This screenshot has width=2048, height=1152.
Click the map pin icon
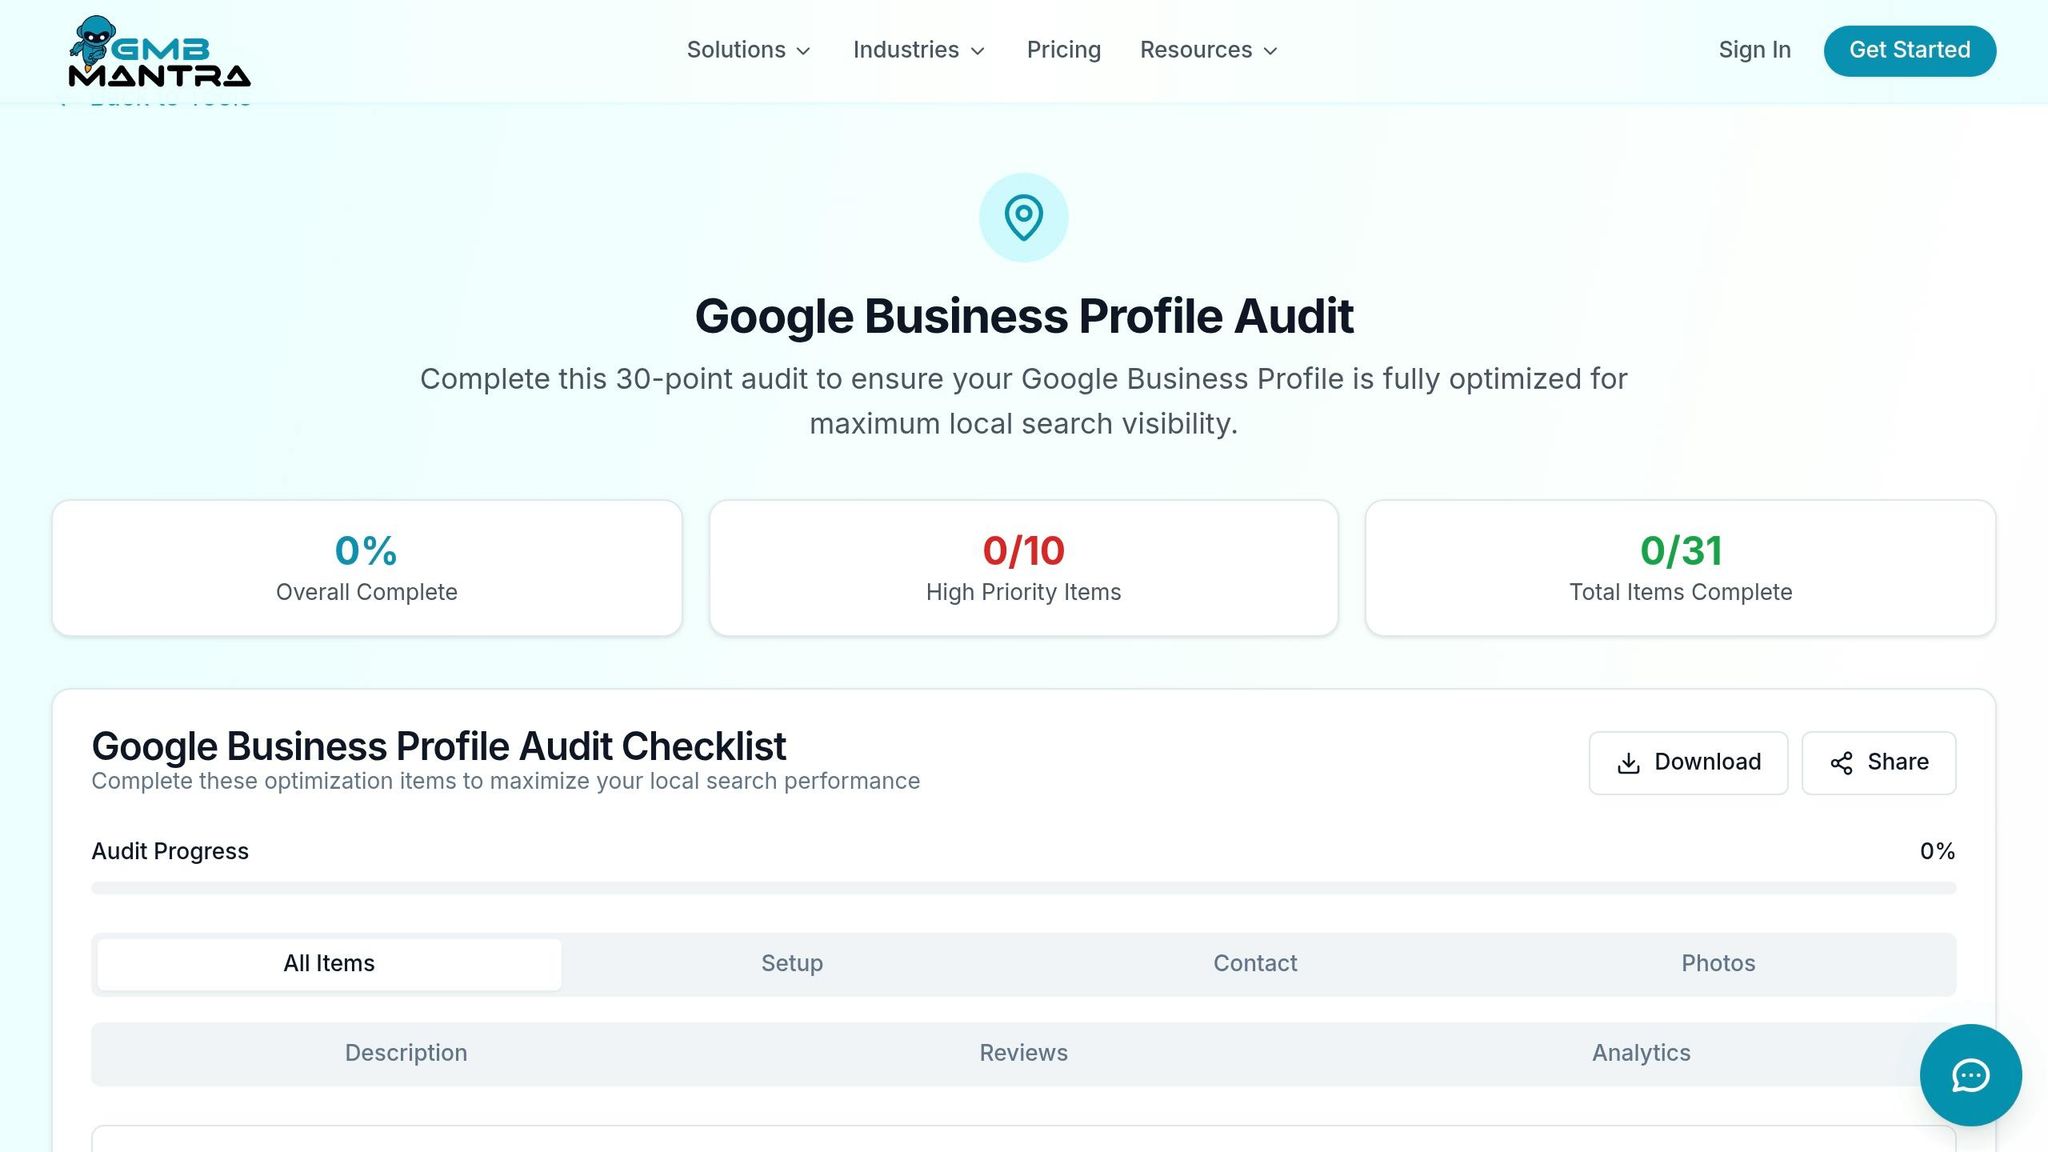[x=1023, y=218]
